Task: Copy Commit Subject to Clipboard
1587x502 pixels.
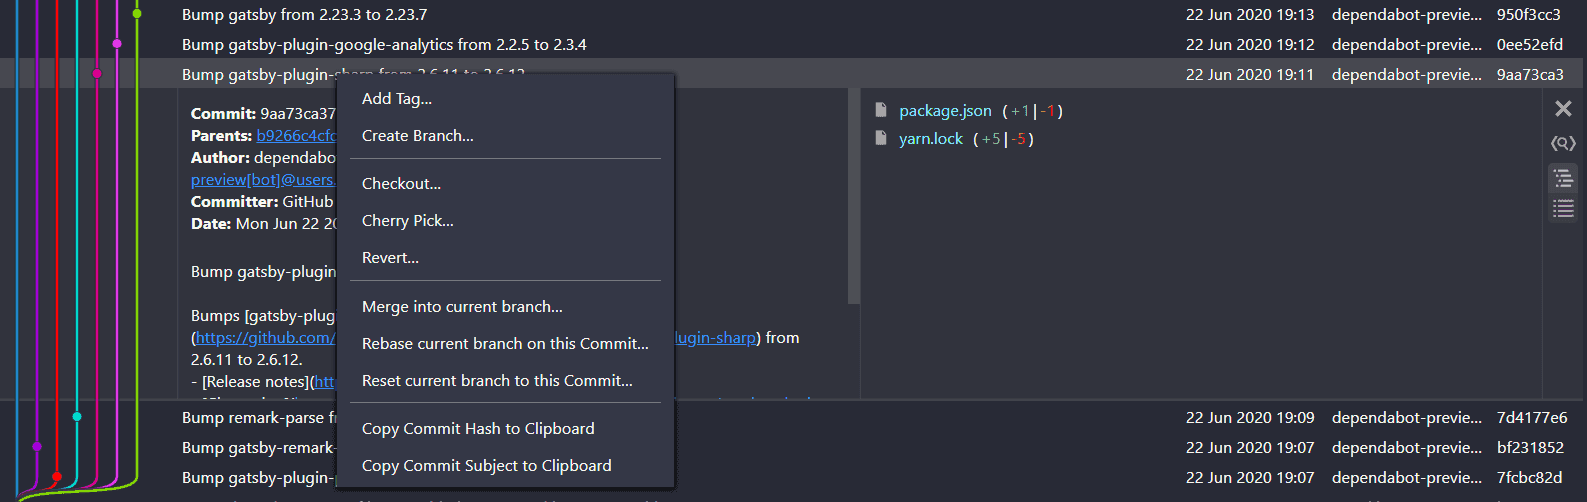Action: pyautogui.click(x=486, y=466)
